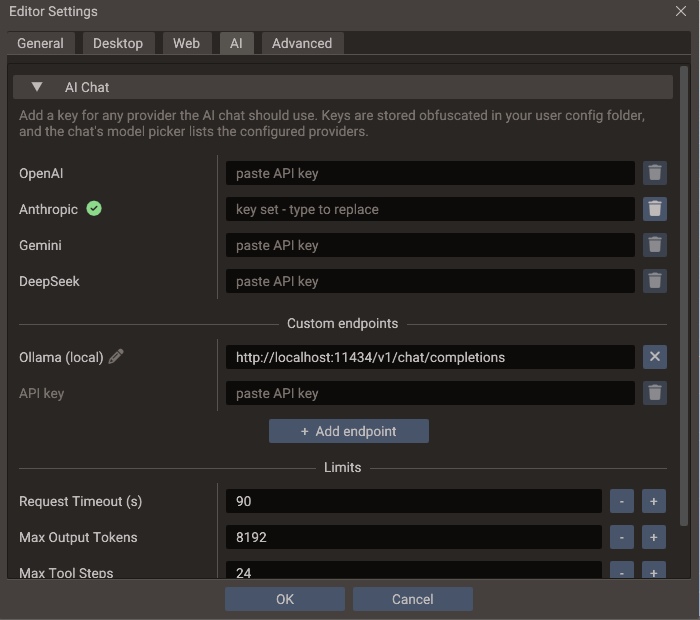
Task: Click the Anthropic provider label
Action: click(x=48, y=209)
